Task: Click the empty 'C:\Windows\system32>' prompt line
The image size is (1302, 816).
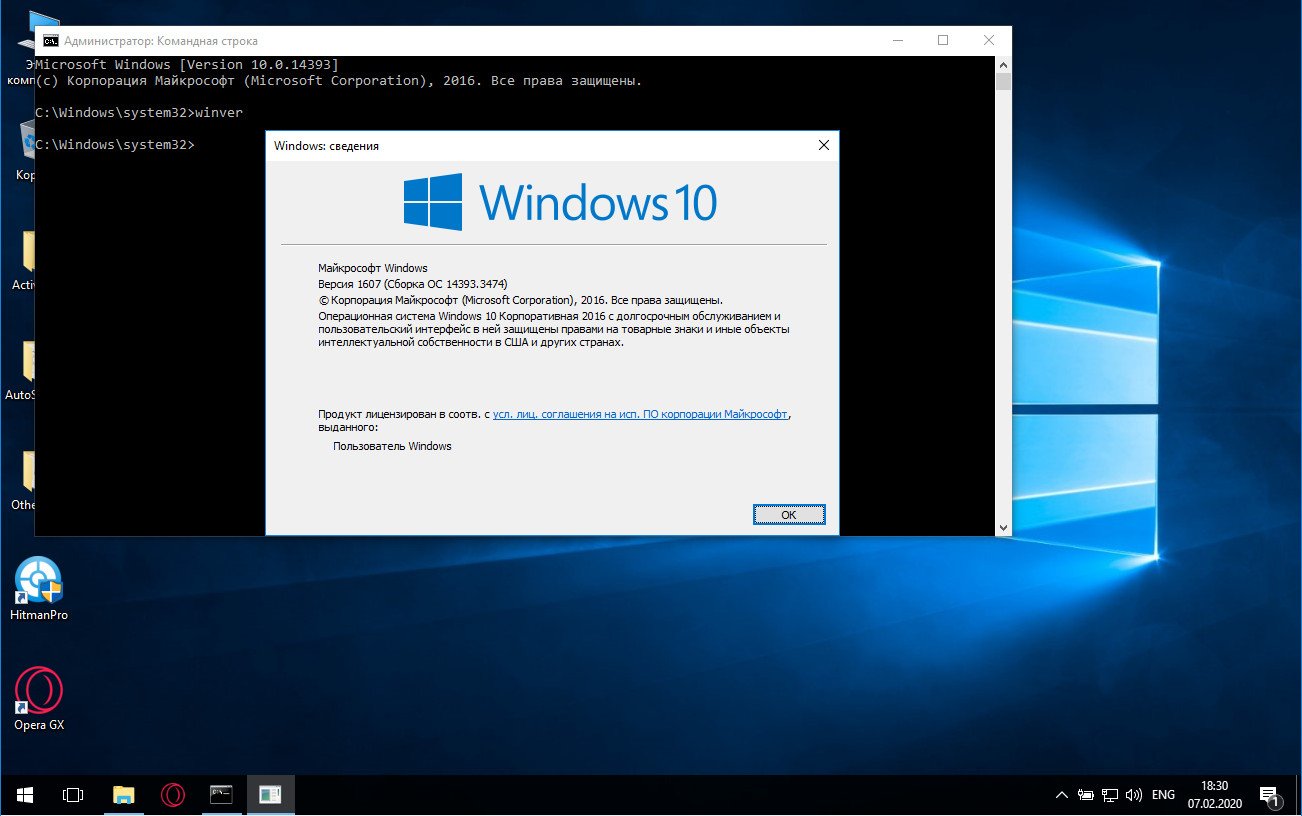Action: [114, 145]
